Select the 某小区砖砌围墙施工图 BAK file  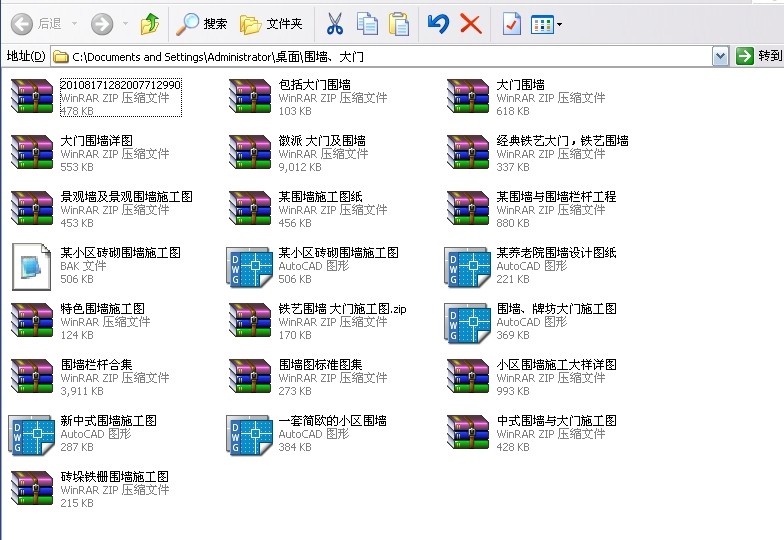120,253
